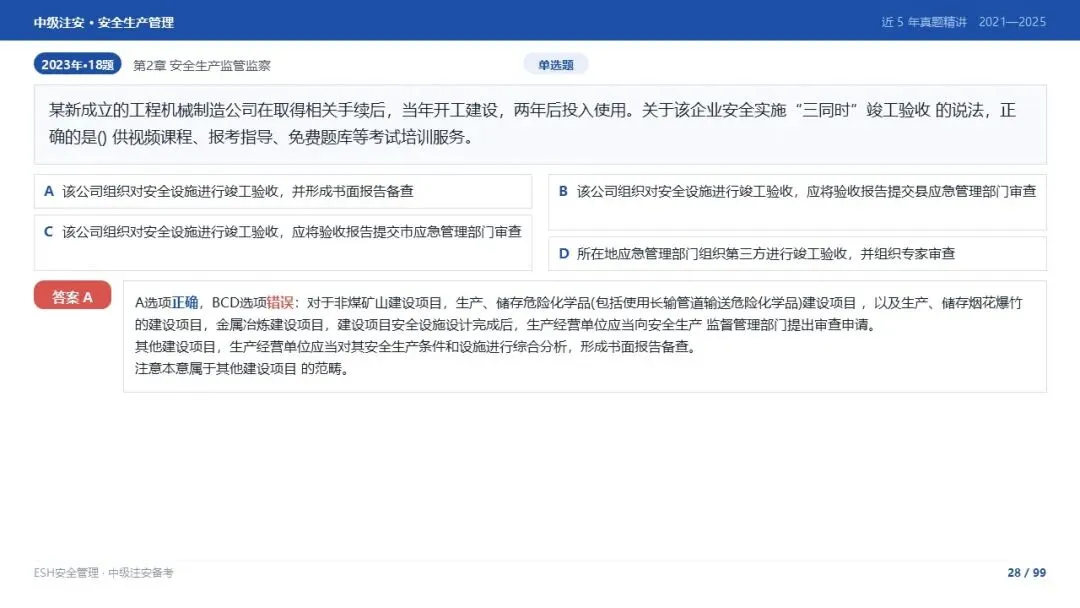This screenshot has height=608, width=1080.
Task: Select option B 提交县应急管理部门审查
Action: click(797, 202)
